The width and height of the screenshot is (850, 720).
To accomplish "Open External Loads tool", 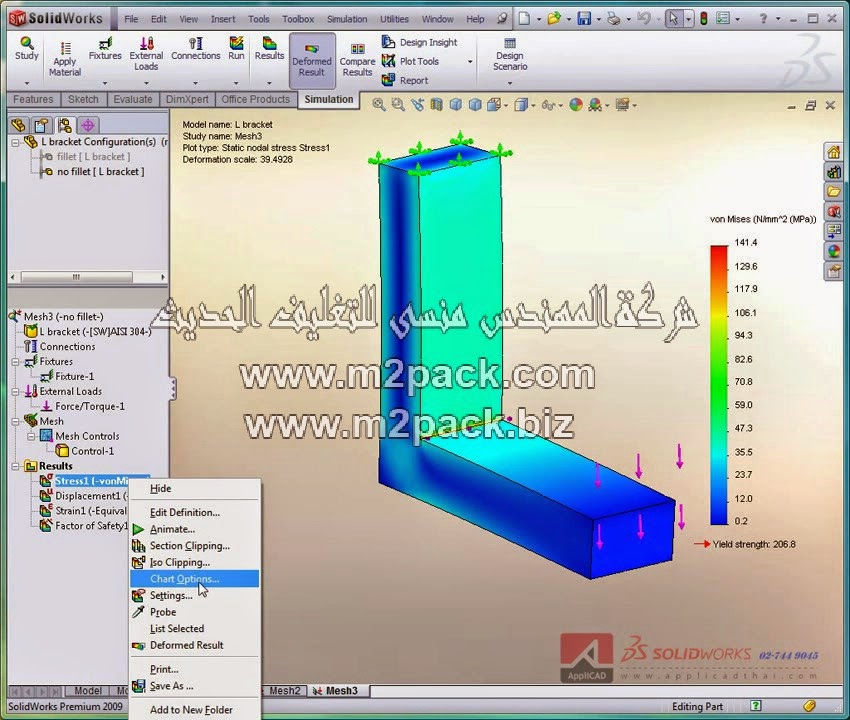I will 146,53.
